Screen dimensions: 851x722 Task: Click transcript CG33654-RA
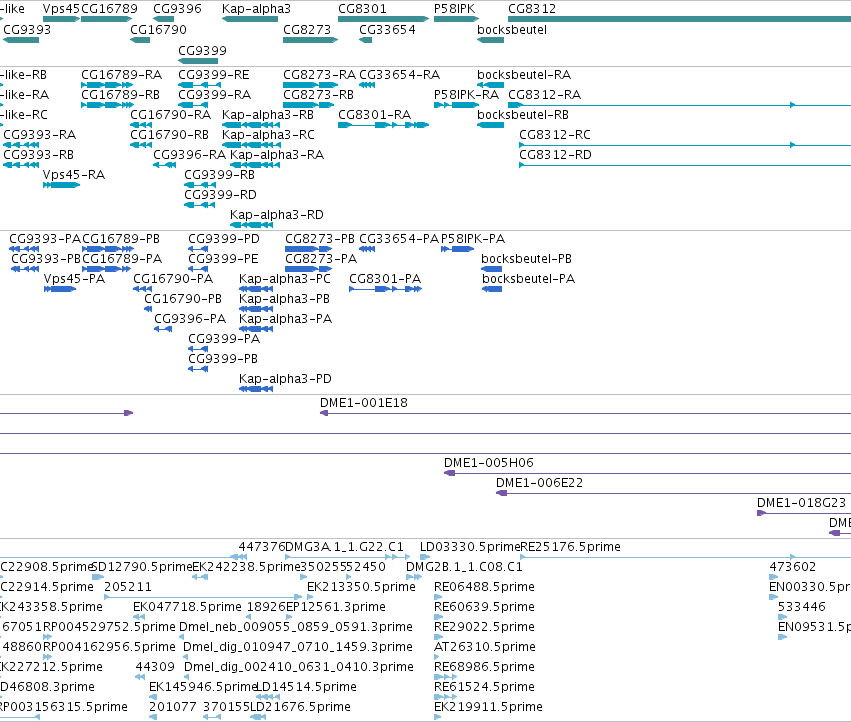click(x=367, y=85)
